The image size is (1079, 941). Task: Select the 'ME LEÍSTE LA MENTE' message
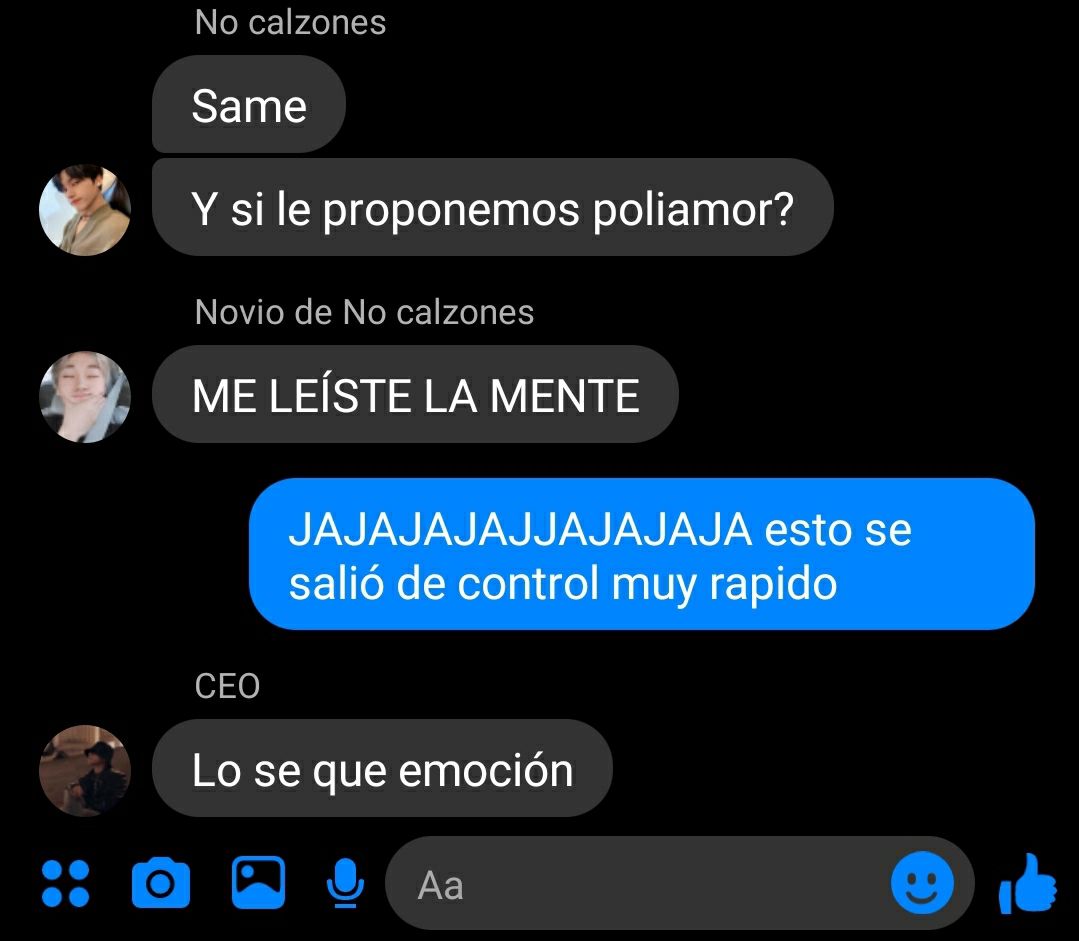[x=415, y=394]
